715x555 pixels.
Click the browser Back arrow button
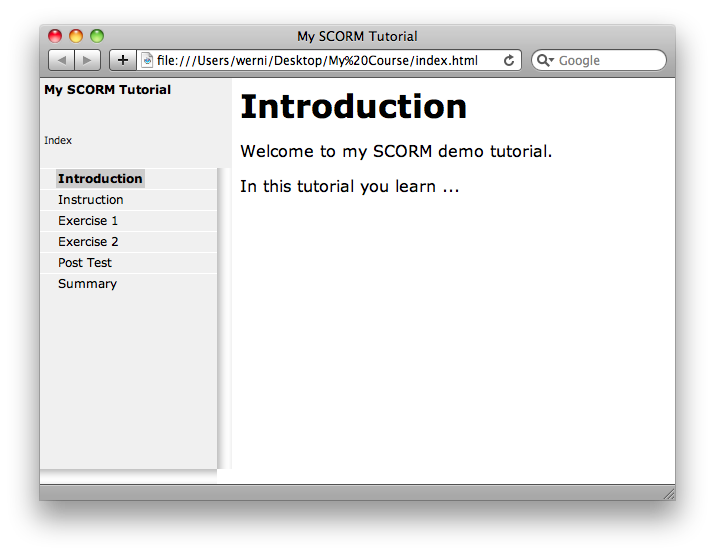[61, 61]
